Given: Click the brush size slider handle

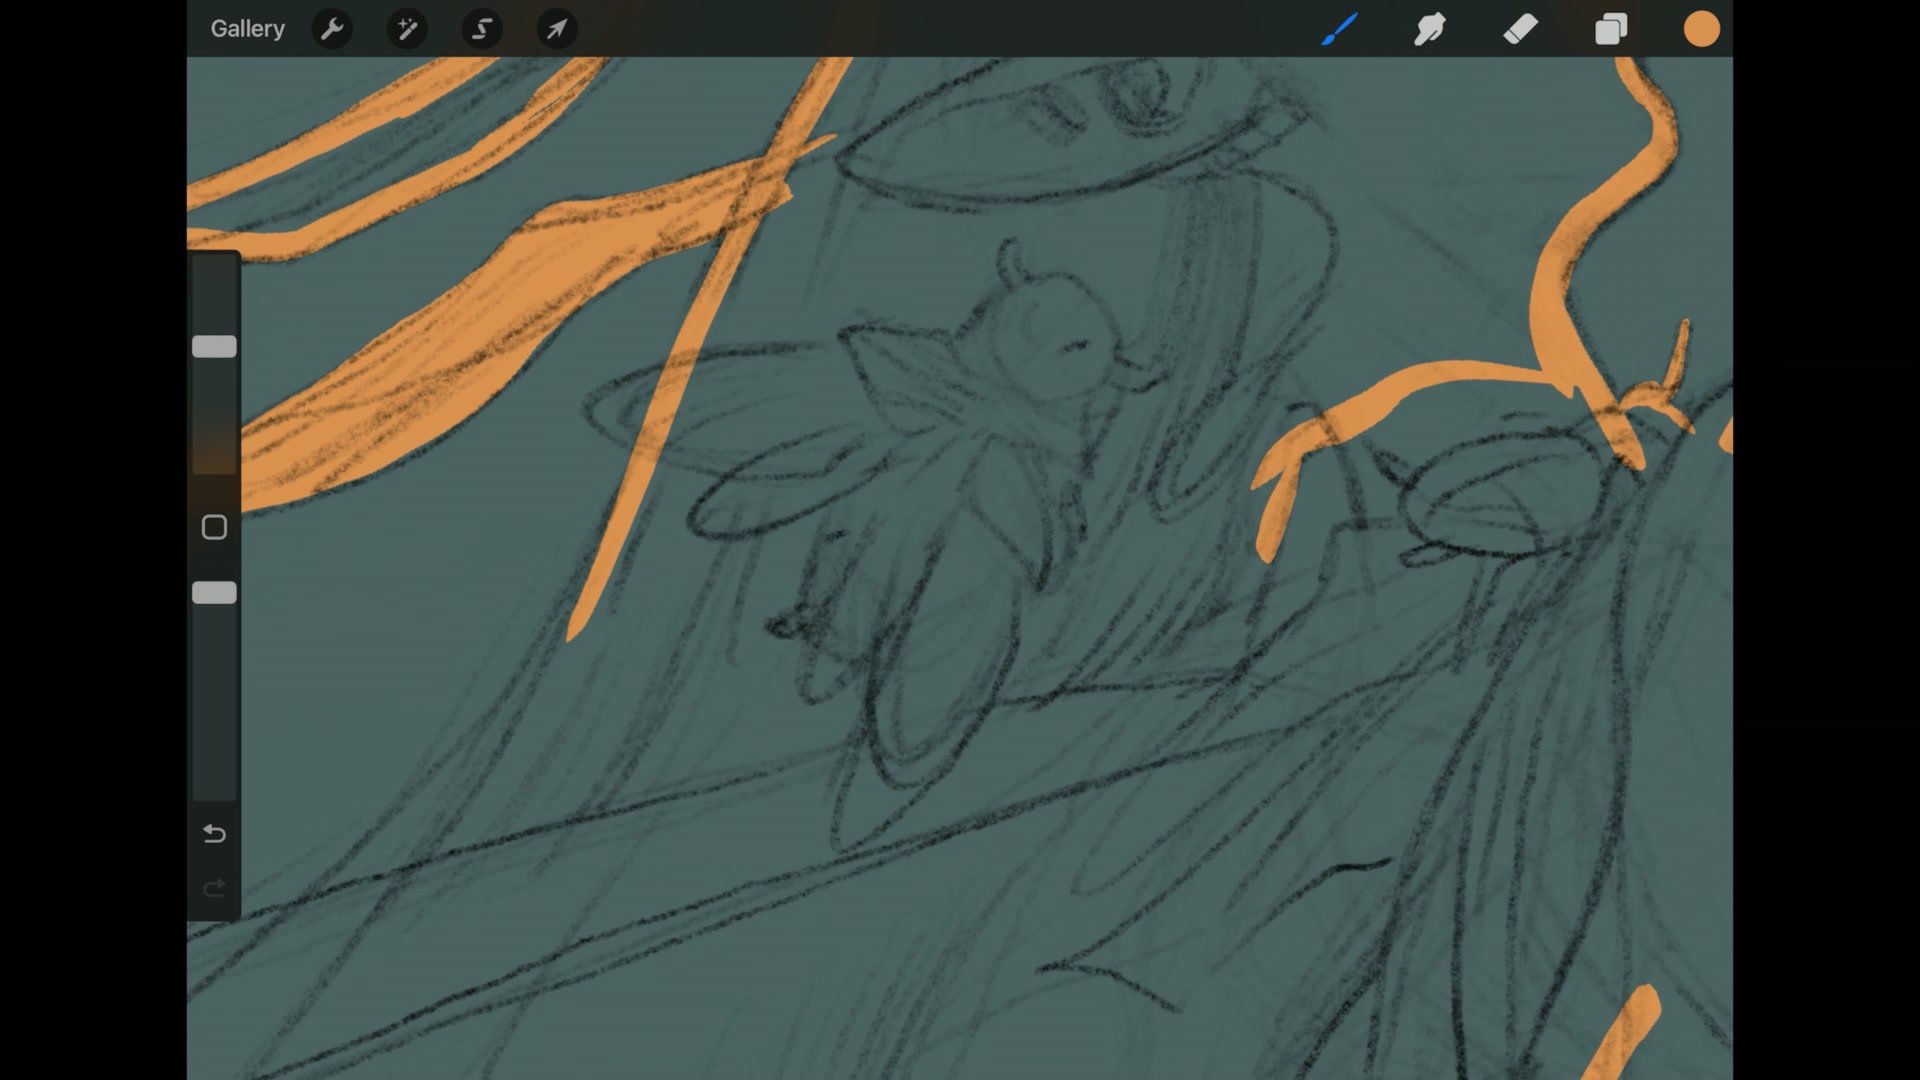Looking at the screenshot, I should click(x=214, y=347).
